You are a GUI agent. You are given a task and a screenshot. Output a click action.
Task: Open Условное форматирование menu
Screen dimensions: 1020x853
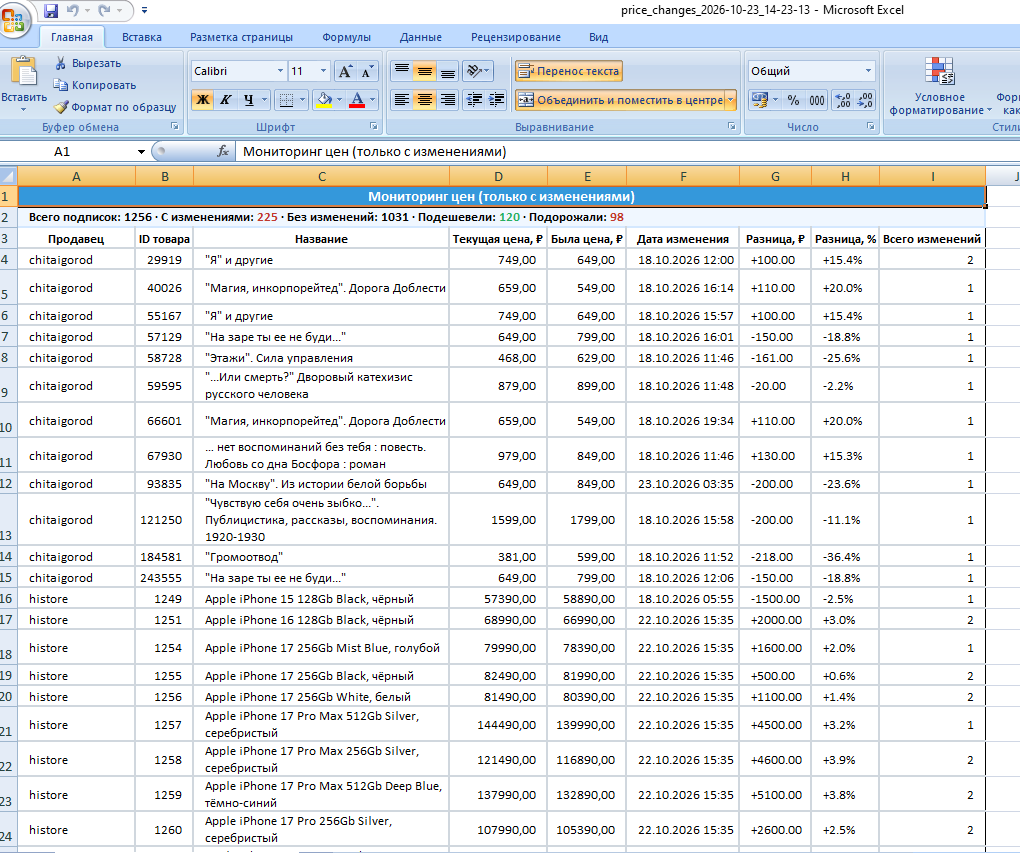[x=940, y=86]
